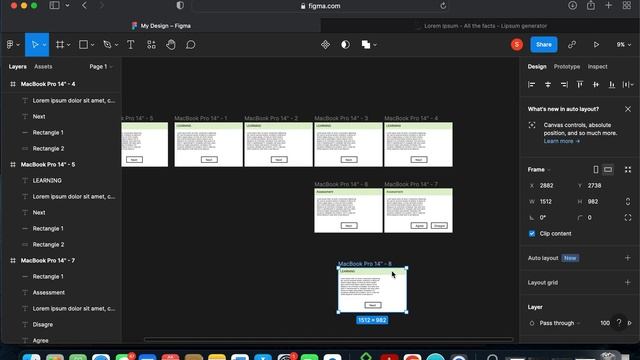This screenshot has width=640, height=360.
Task: Present the prototype with play icon
Action: [596, 44]
